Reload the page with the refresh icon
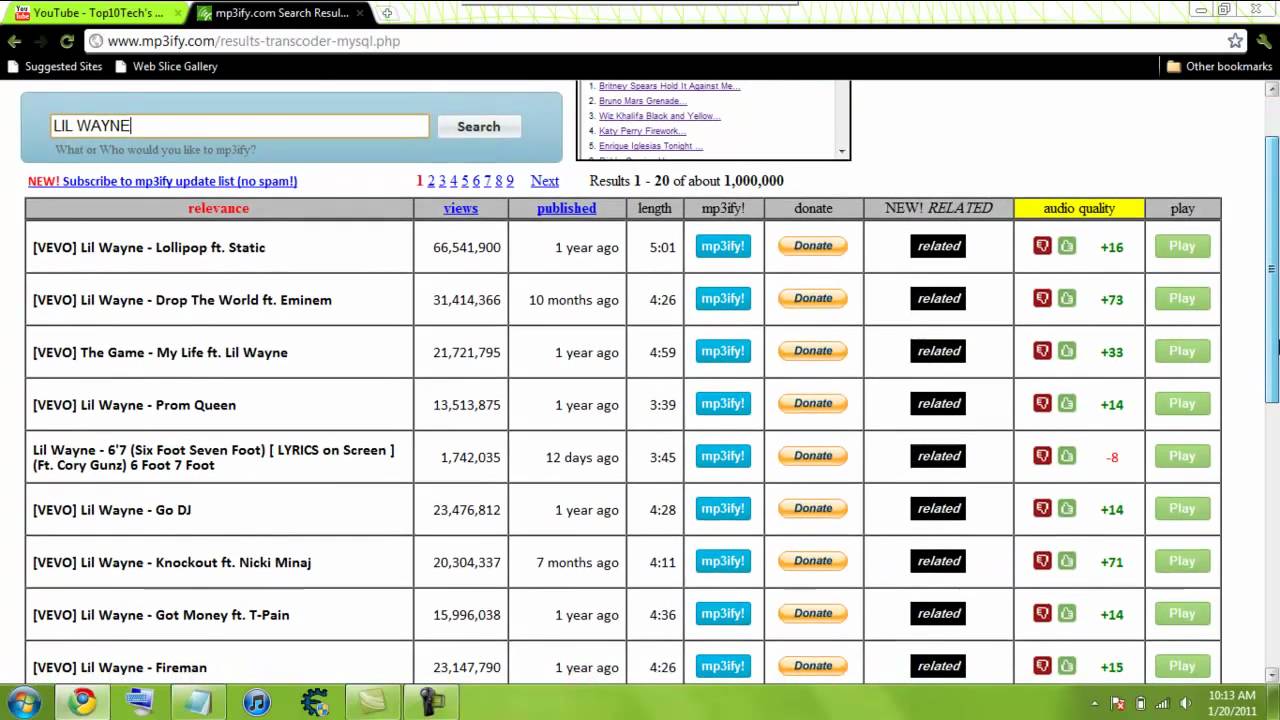This screenshot has width=1280, height=720. (x=67, y=41)
